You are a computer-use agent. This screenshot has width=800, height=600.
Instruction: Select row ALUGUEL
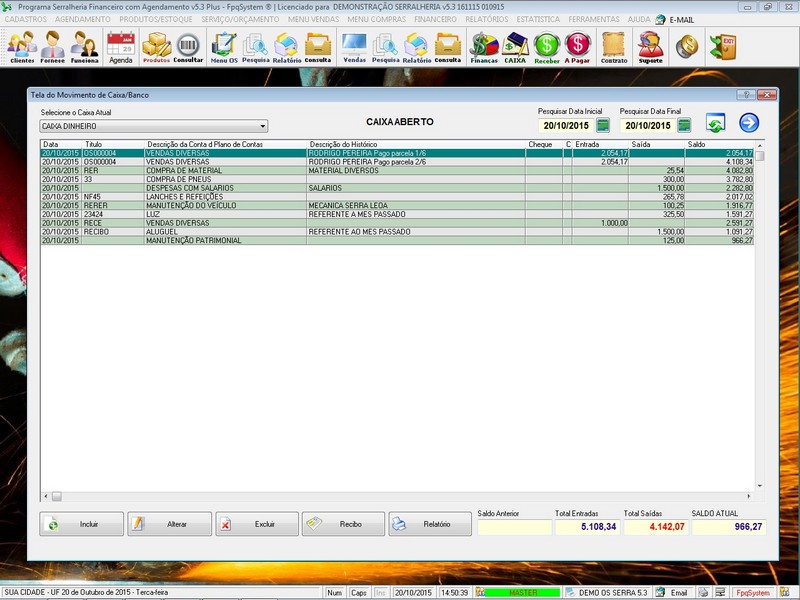coord(397,231)
